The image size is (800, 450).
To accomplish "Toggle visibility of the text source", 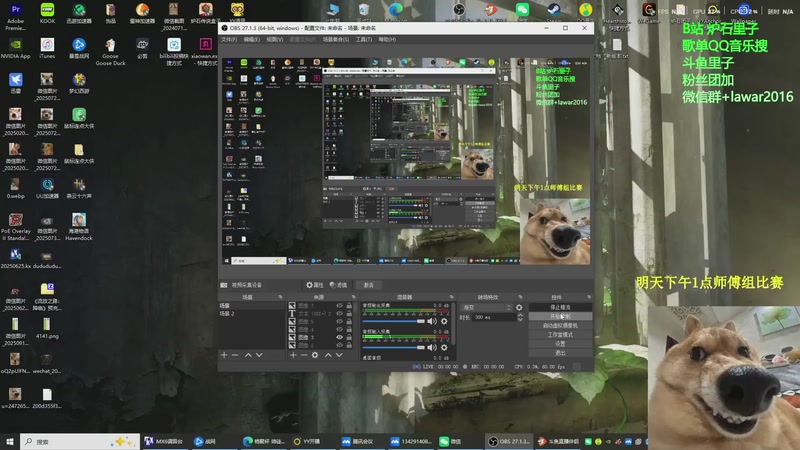I will pos(339,313).
